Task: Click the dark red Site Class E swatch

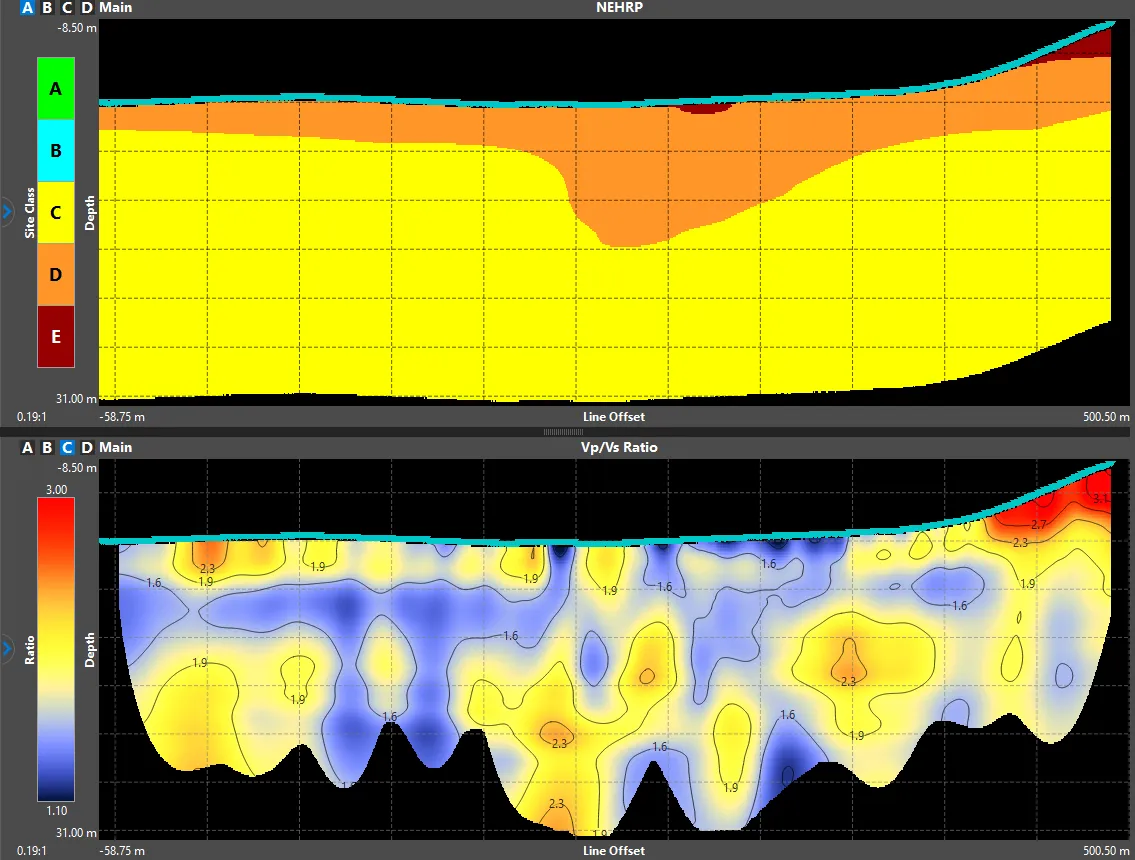Action: (x=56, y=337)
